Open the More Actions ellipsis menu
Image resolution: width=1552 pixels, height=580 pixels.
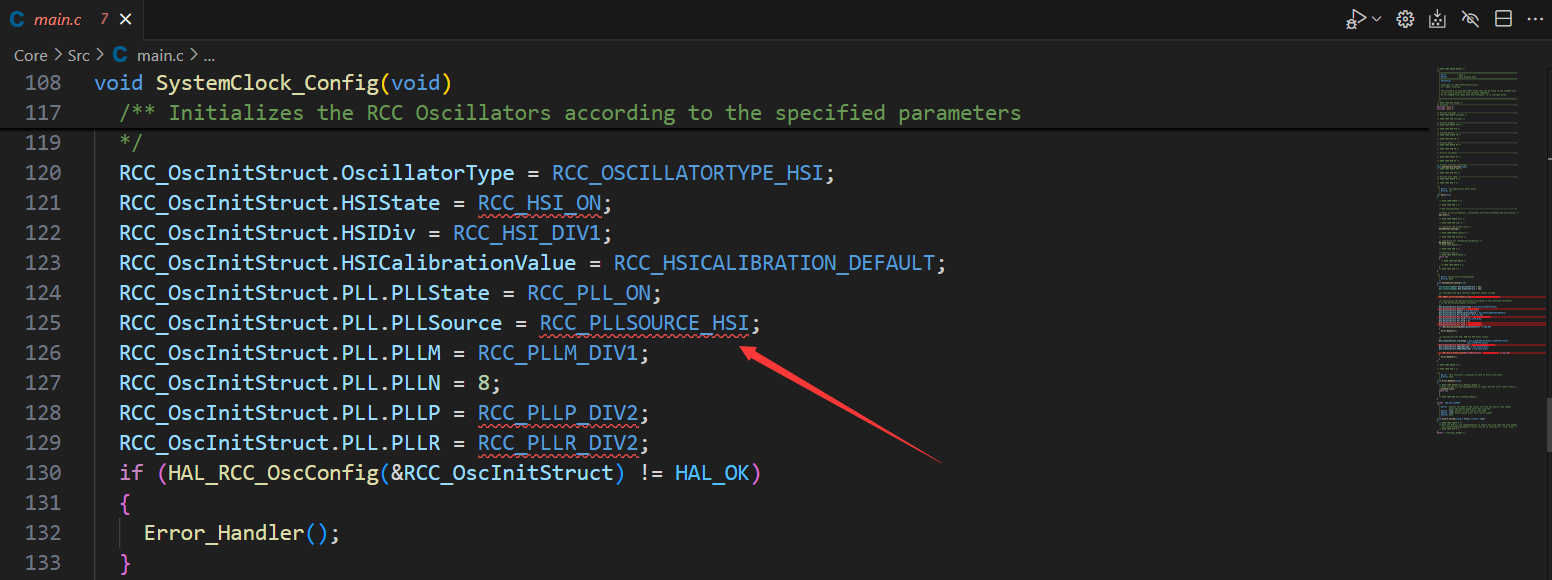click(1535, 19)
